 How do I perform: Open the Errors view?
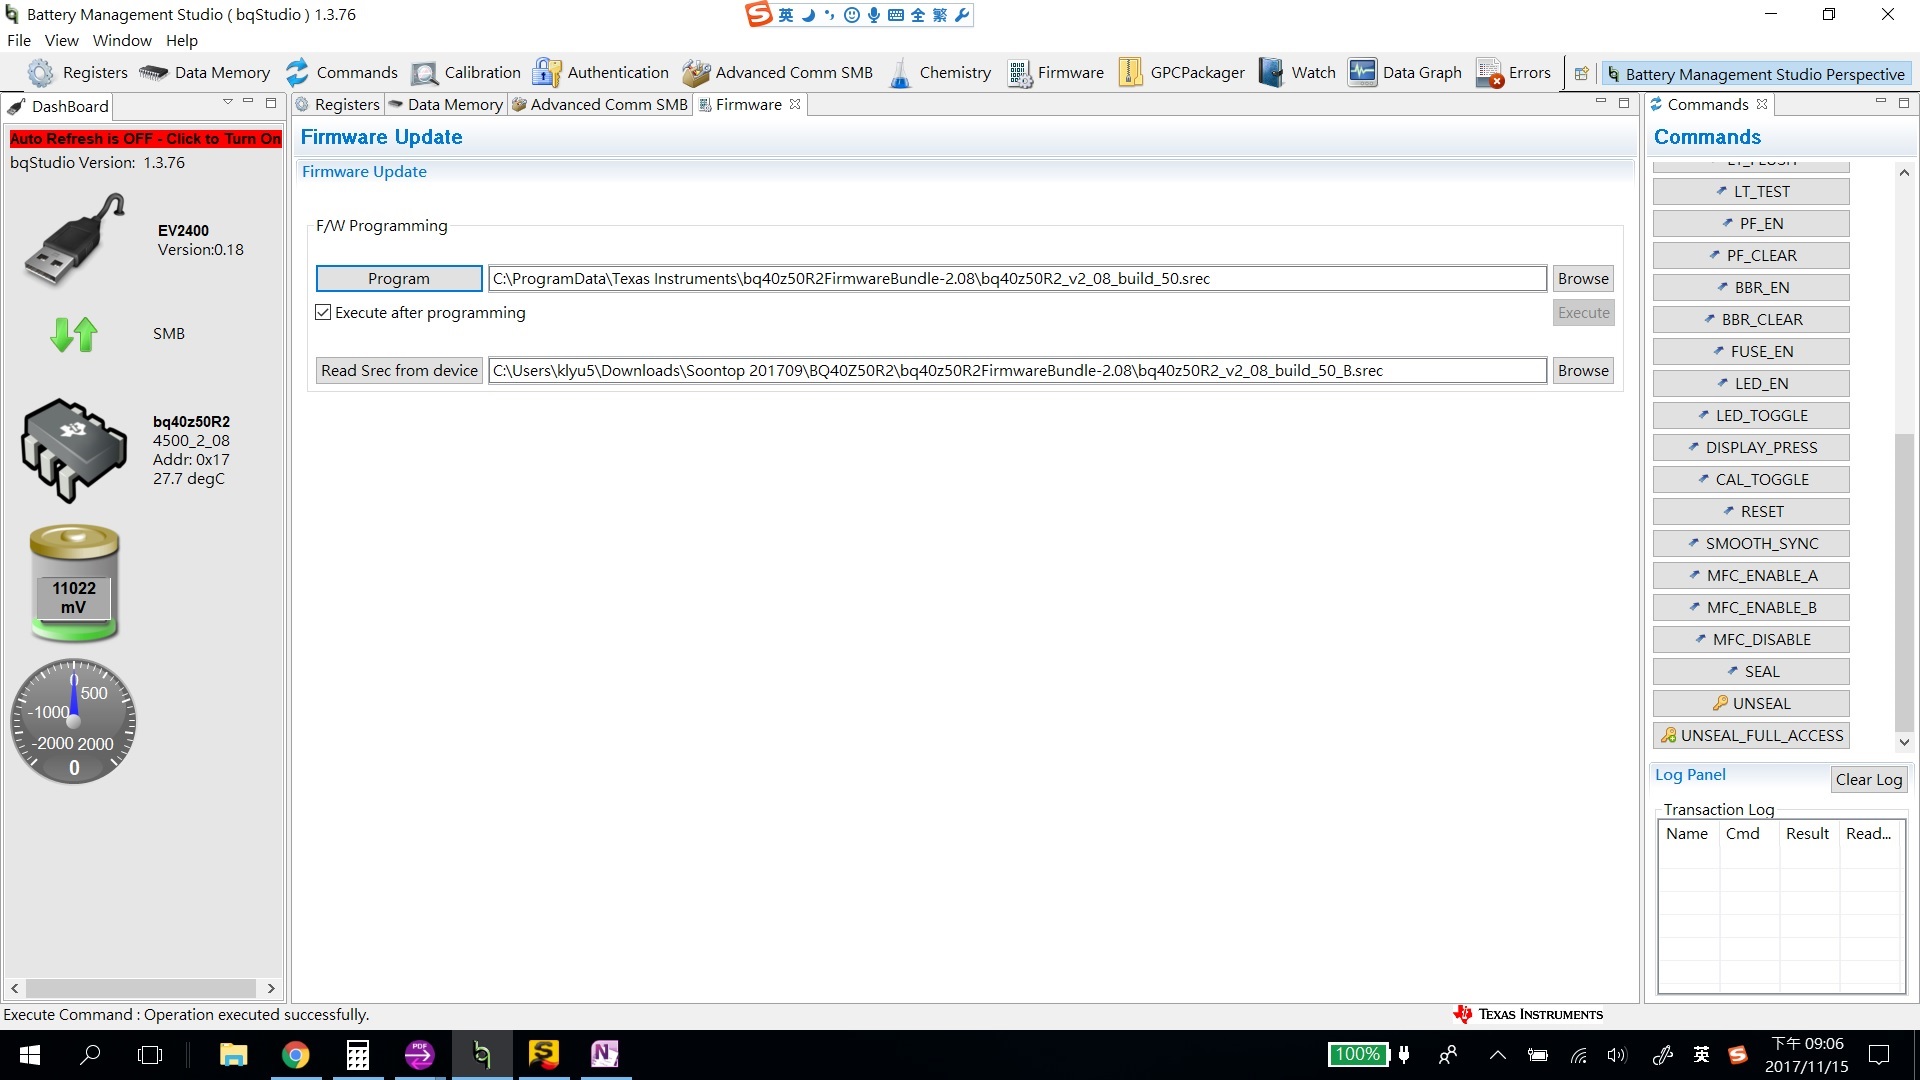pyautogui.click(x=1513, y=73)
